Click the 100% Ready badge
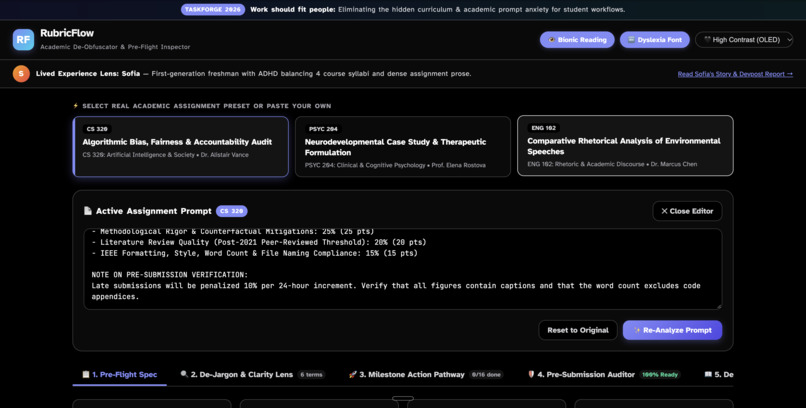Screen dimensions: 806x408 click(660, 375)
